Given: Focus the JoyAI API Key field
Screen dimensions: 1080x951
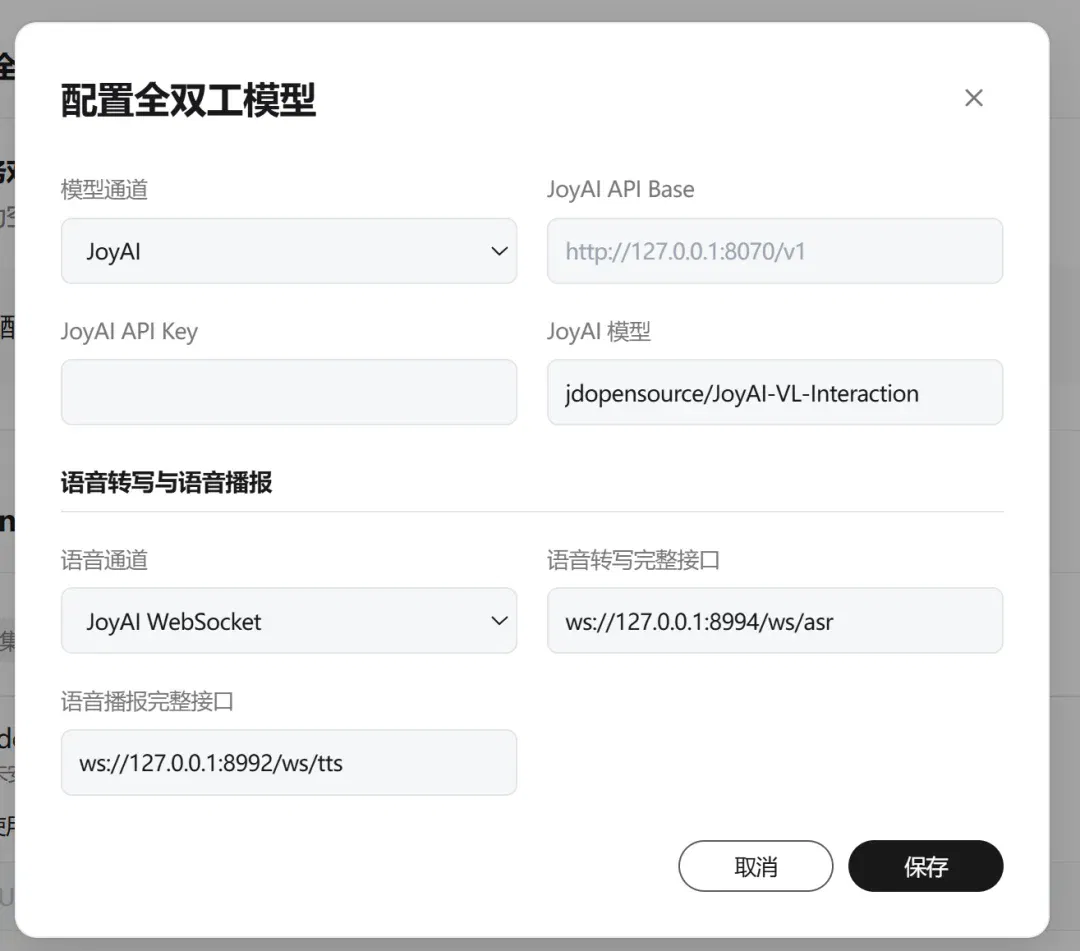Looking at the screenshot, I should pyautogui.click(x=289, y=392).
